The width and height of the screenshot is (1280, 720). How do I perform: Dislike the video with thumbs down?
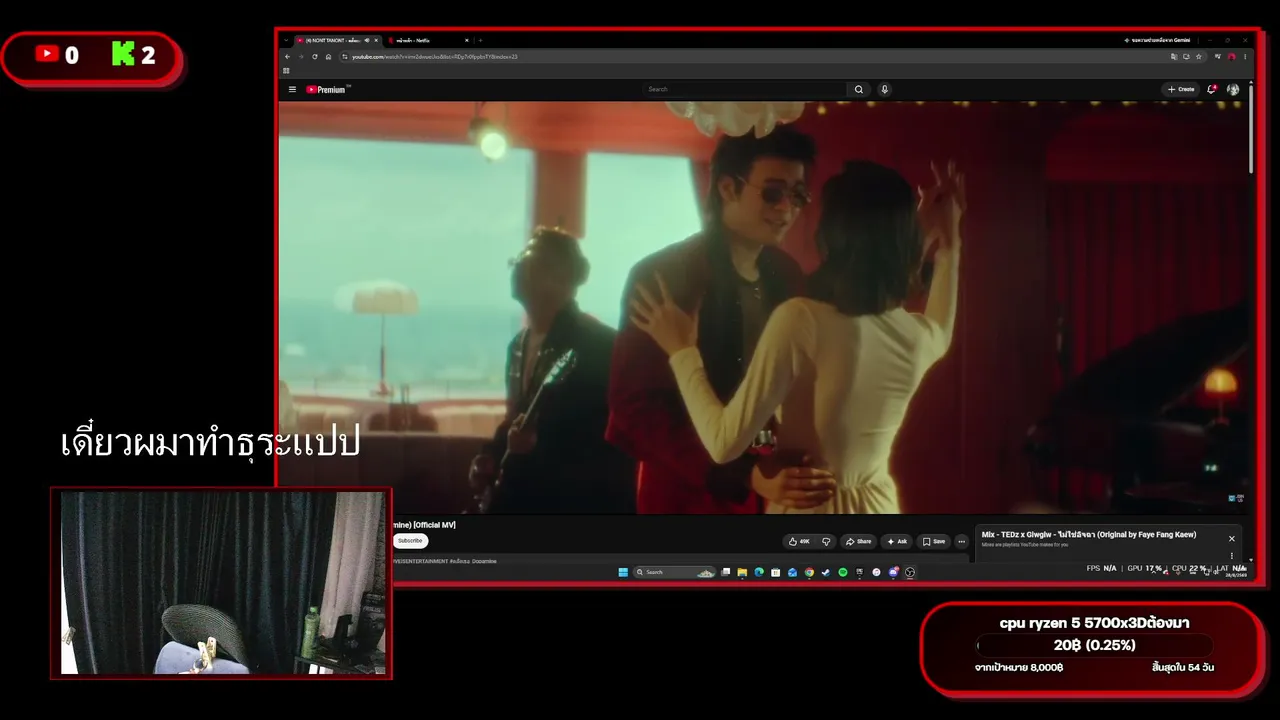[826, 541]
